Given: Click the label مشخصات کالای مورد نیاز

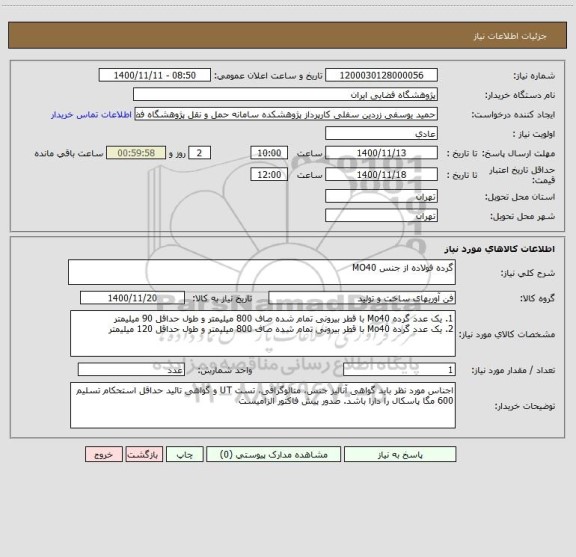Looking at the screenshot, I should [x=507, y=334].
